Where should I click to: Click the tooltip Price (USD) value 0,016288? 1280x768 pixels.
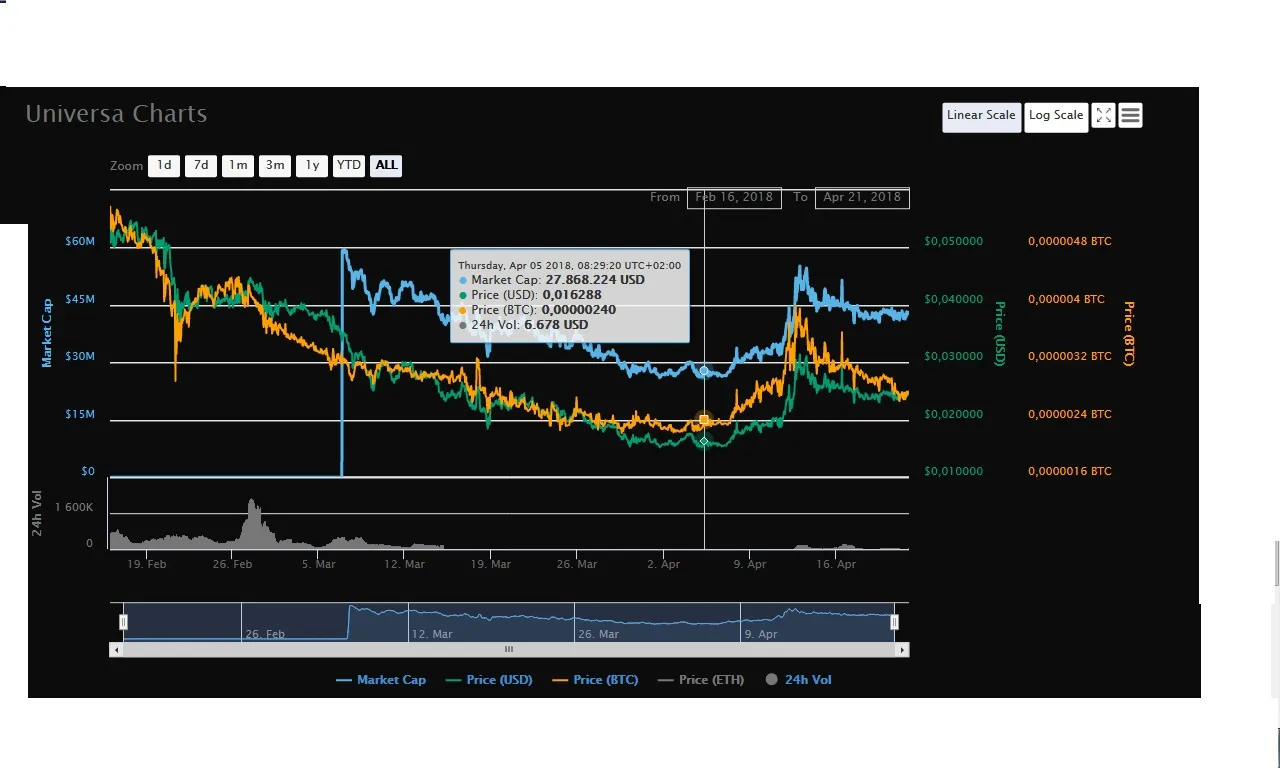pyautogui.click(x=572, y=295)
